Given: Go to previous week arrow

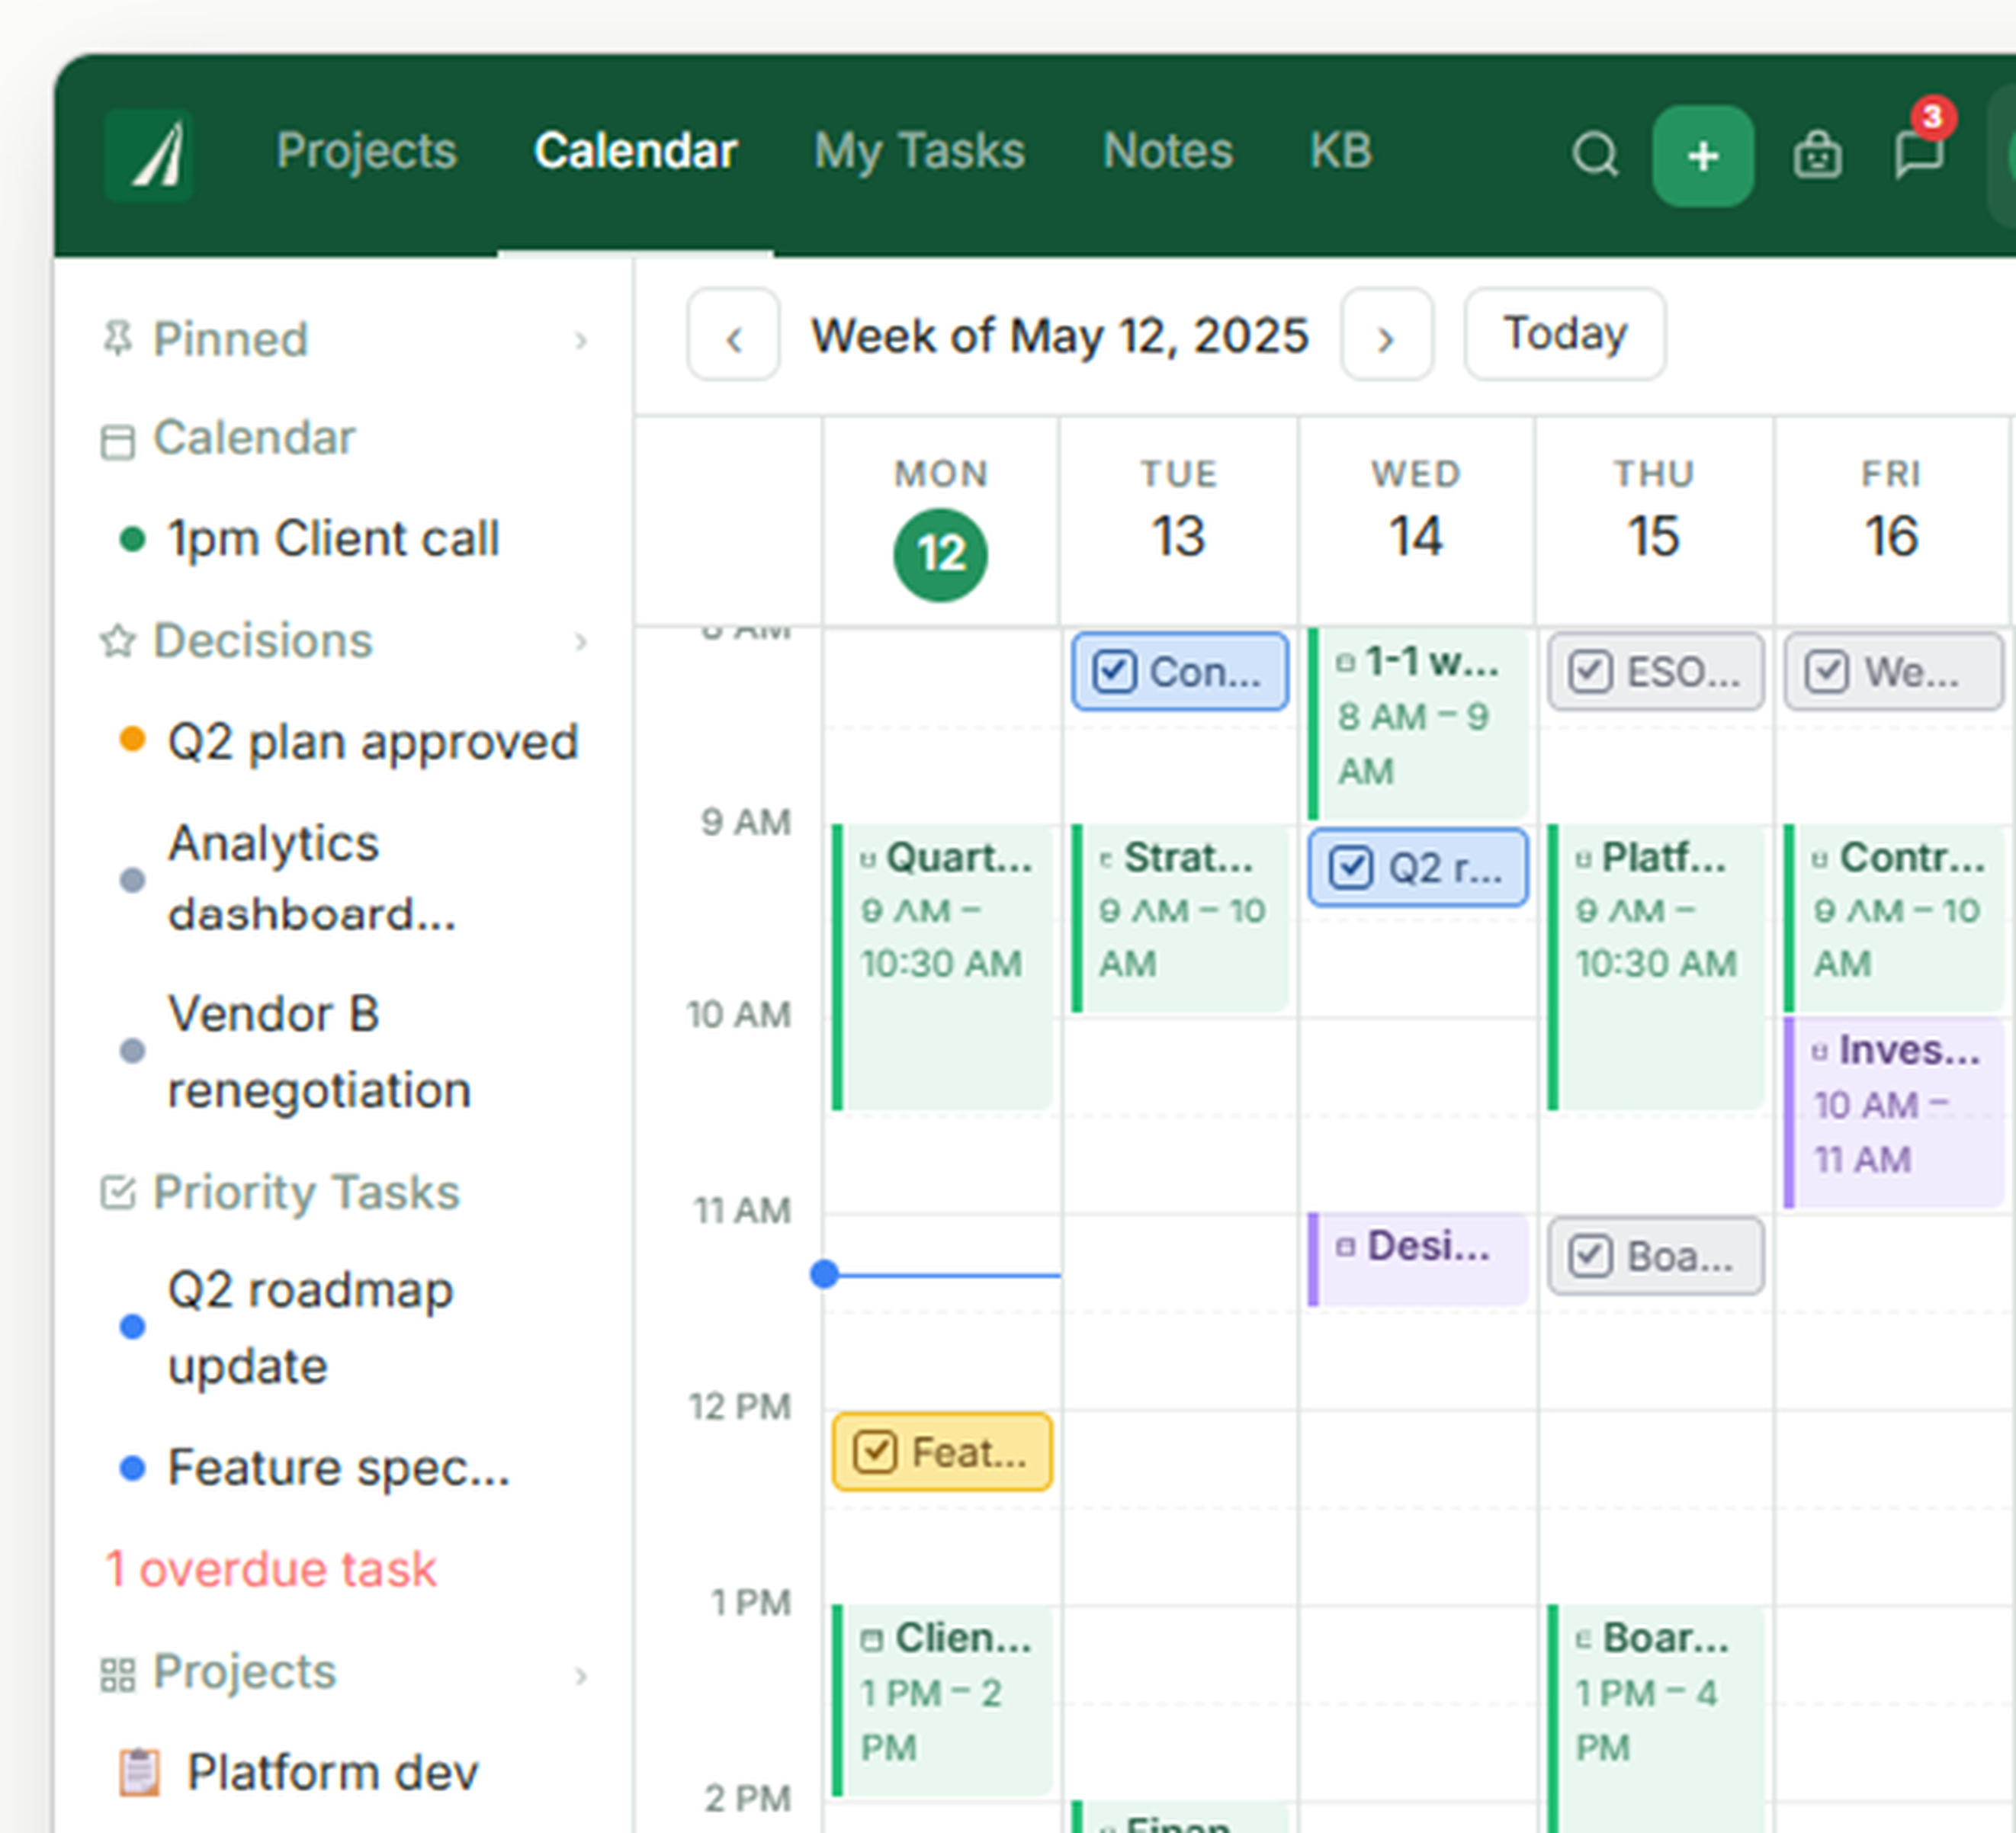Looking at the screenshot, I should coord(733,335).
